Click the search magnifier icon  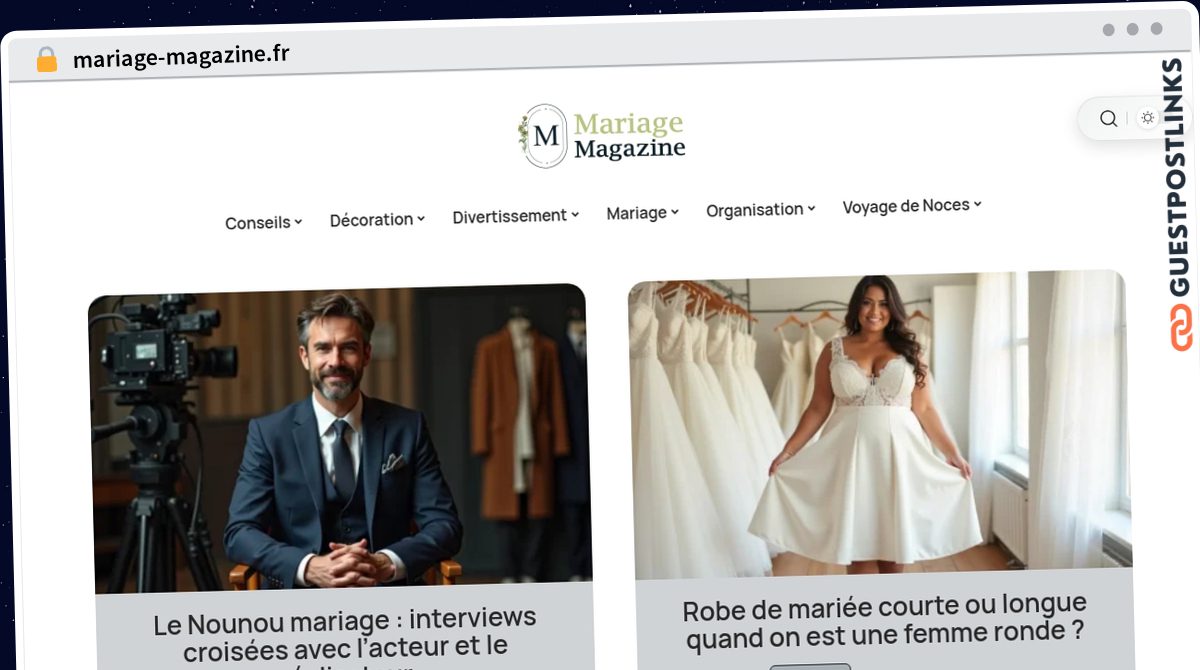tap(1108, 118)
